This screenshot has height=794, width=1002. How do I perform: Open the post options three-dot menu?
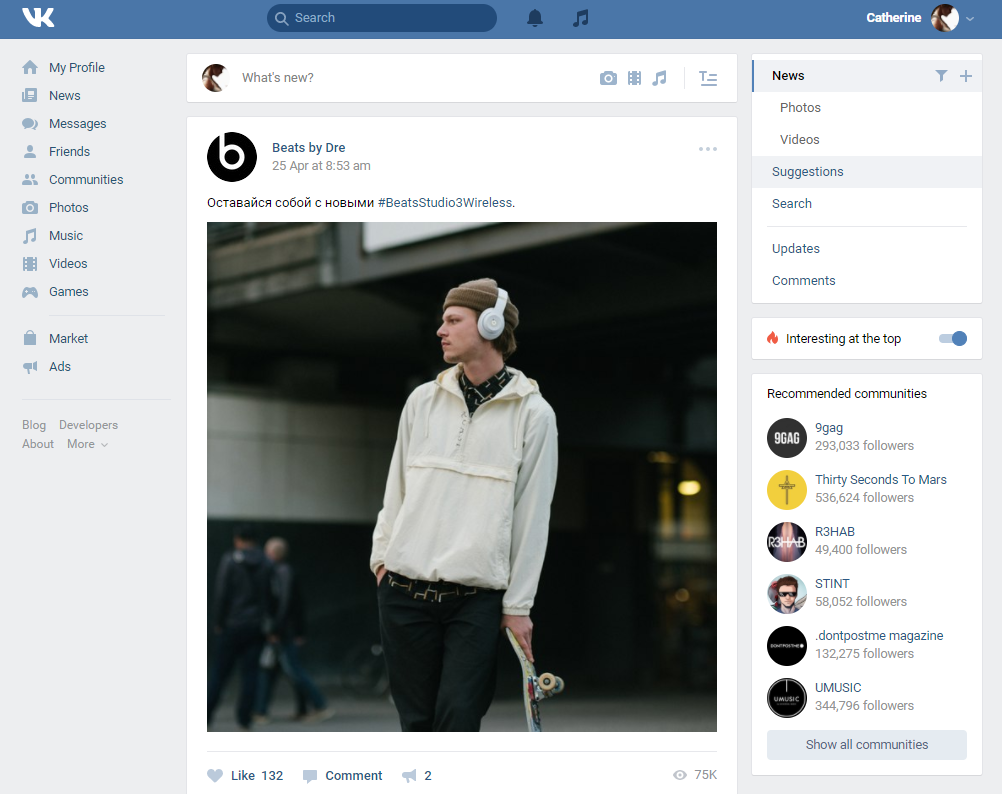coord(708,149)
